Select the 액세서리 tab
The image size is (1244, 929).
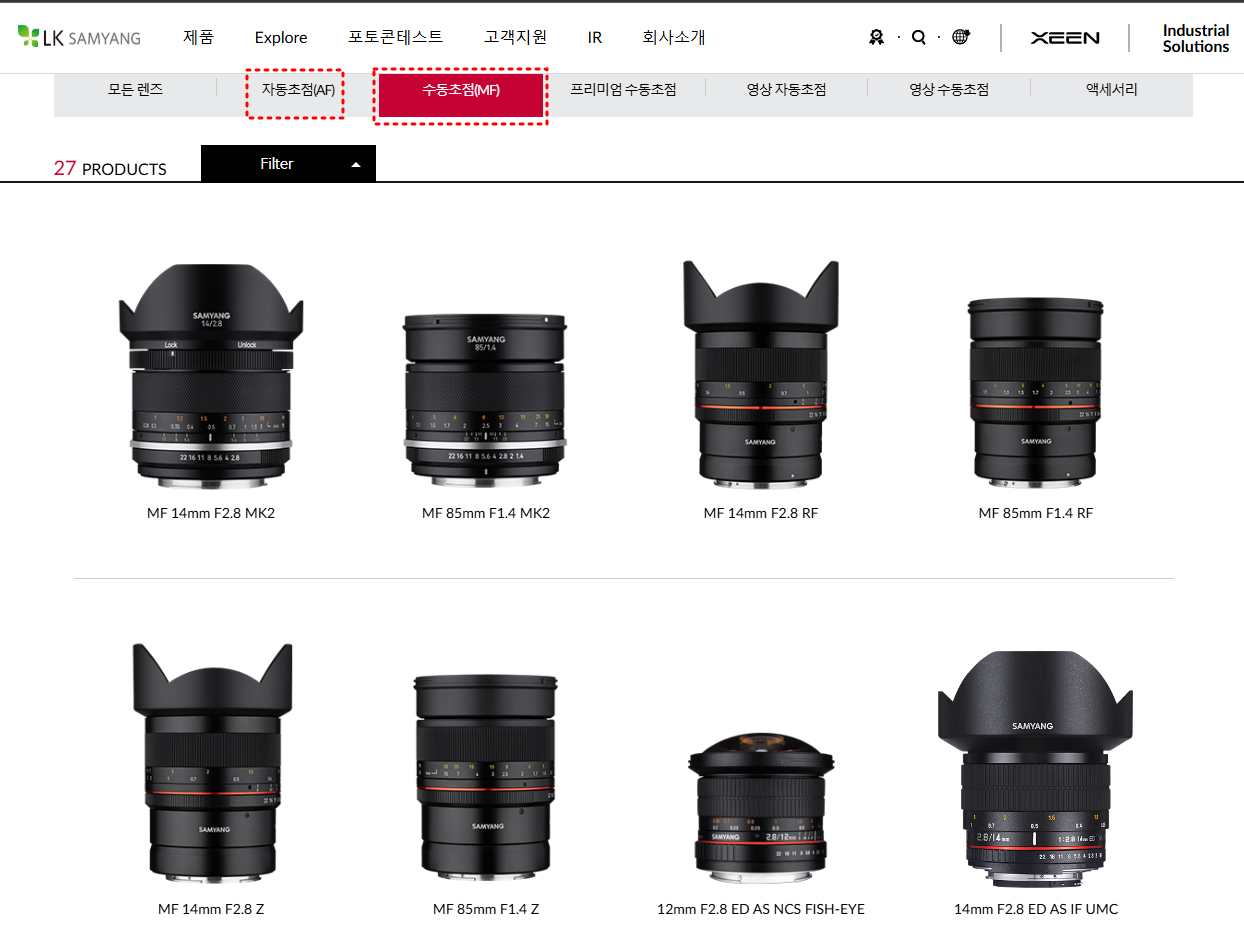[x=1111, y=89]
